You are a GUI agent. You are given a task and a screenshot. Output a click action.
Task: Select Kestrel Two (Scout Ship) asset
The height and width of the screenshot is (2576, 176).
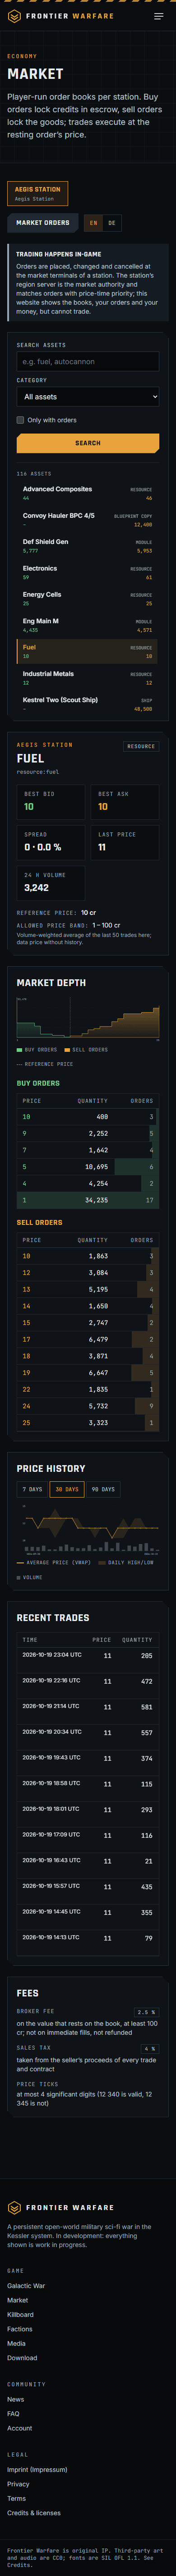click(88, 704)
